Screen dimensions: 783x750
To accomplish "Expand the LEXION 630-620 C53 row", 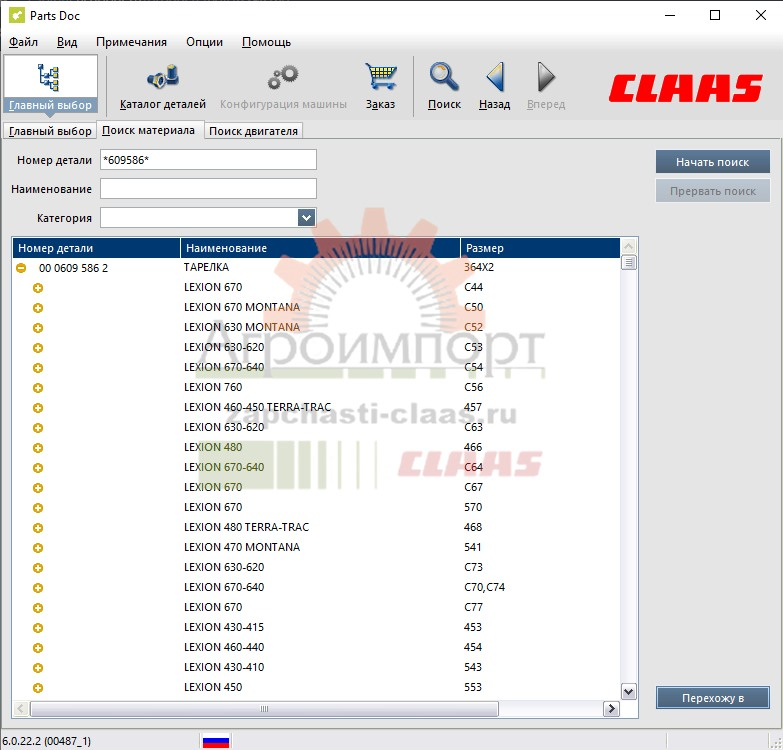I will tap(38, 348).
